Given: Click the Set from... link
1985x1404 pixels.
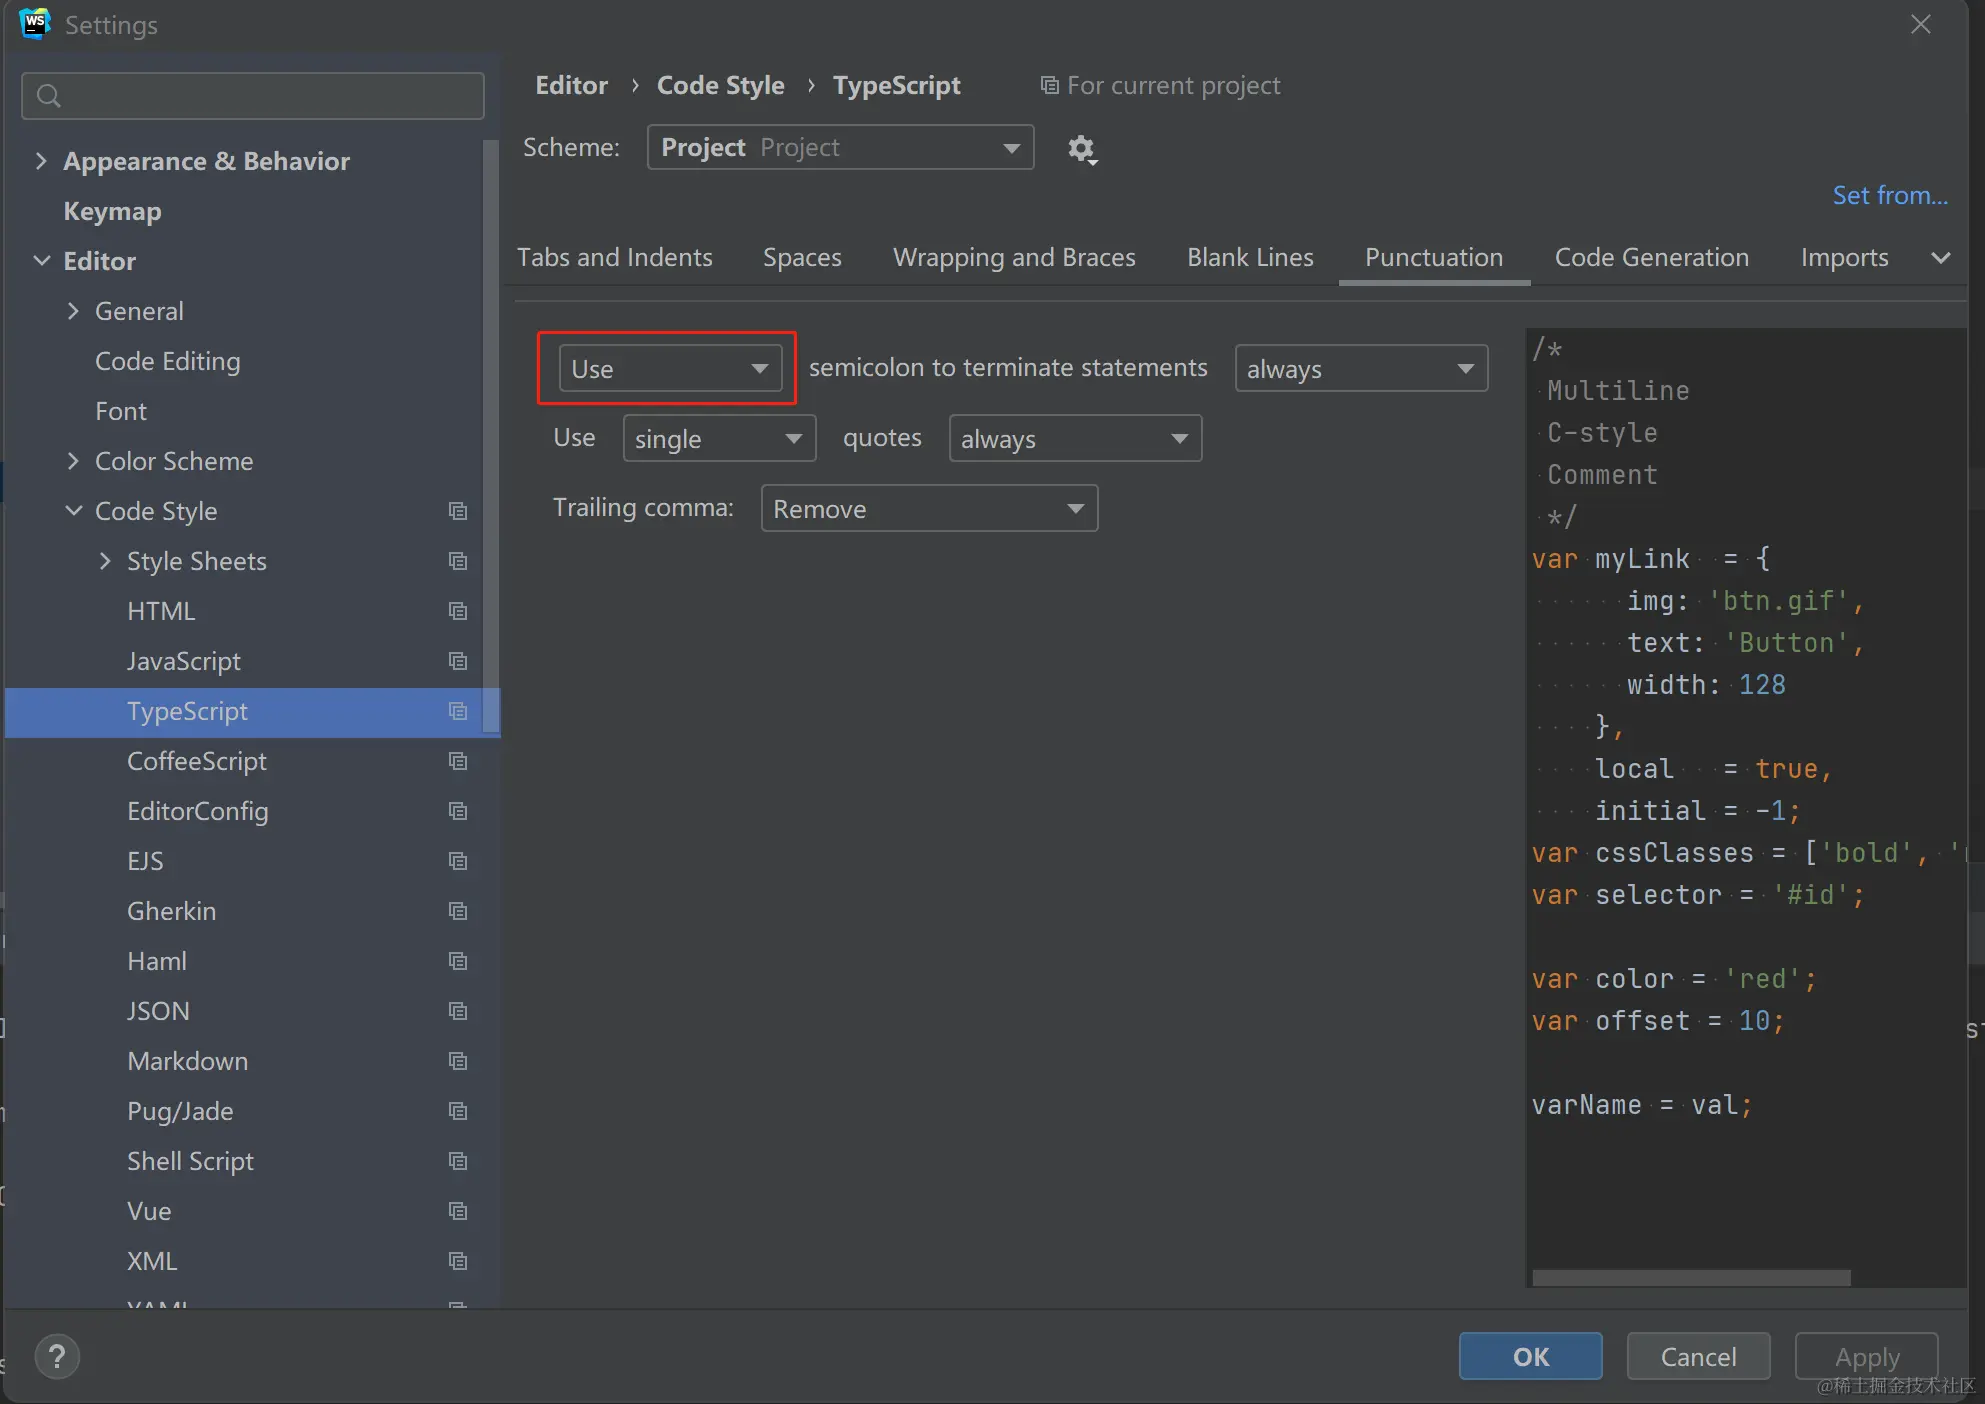Looking at the screenshot, I should pos(1889,195).
